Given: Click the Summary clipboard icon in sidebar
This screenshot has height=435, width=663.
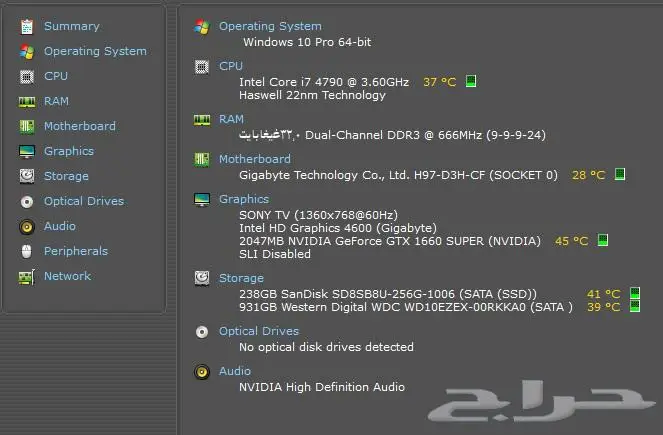Looking at the screenshot, I should click(x=26, y=26).
